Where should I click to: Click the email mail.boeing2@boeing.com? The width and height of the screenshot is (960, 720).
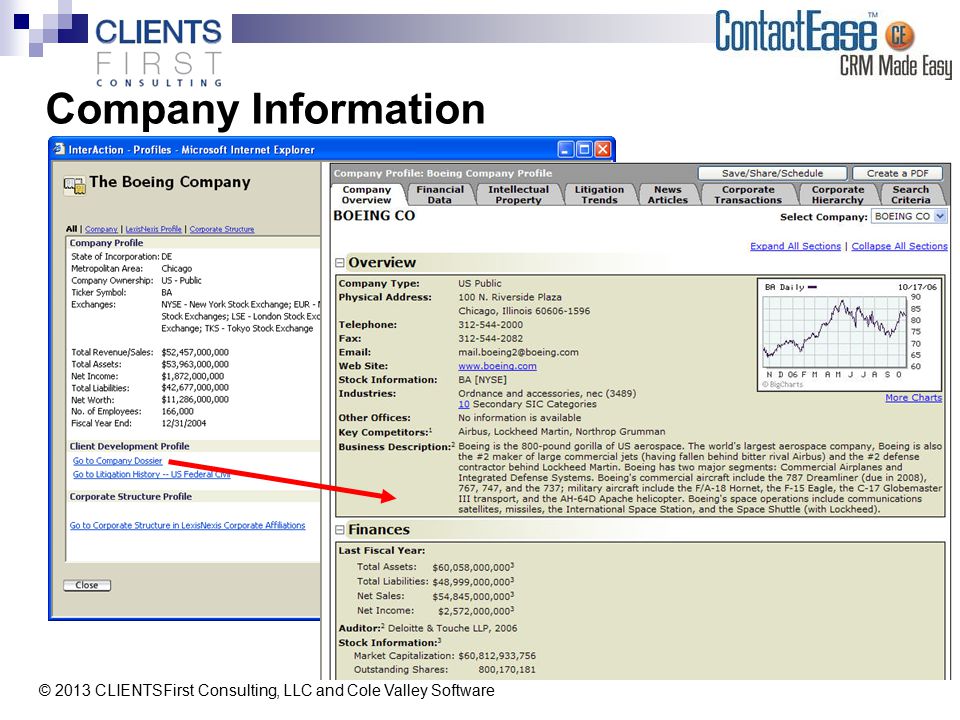(x=518, y=352)
